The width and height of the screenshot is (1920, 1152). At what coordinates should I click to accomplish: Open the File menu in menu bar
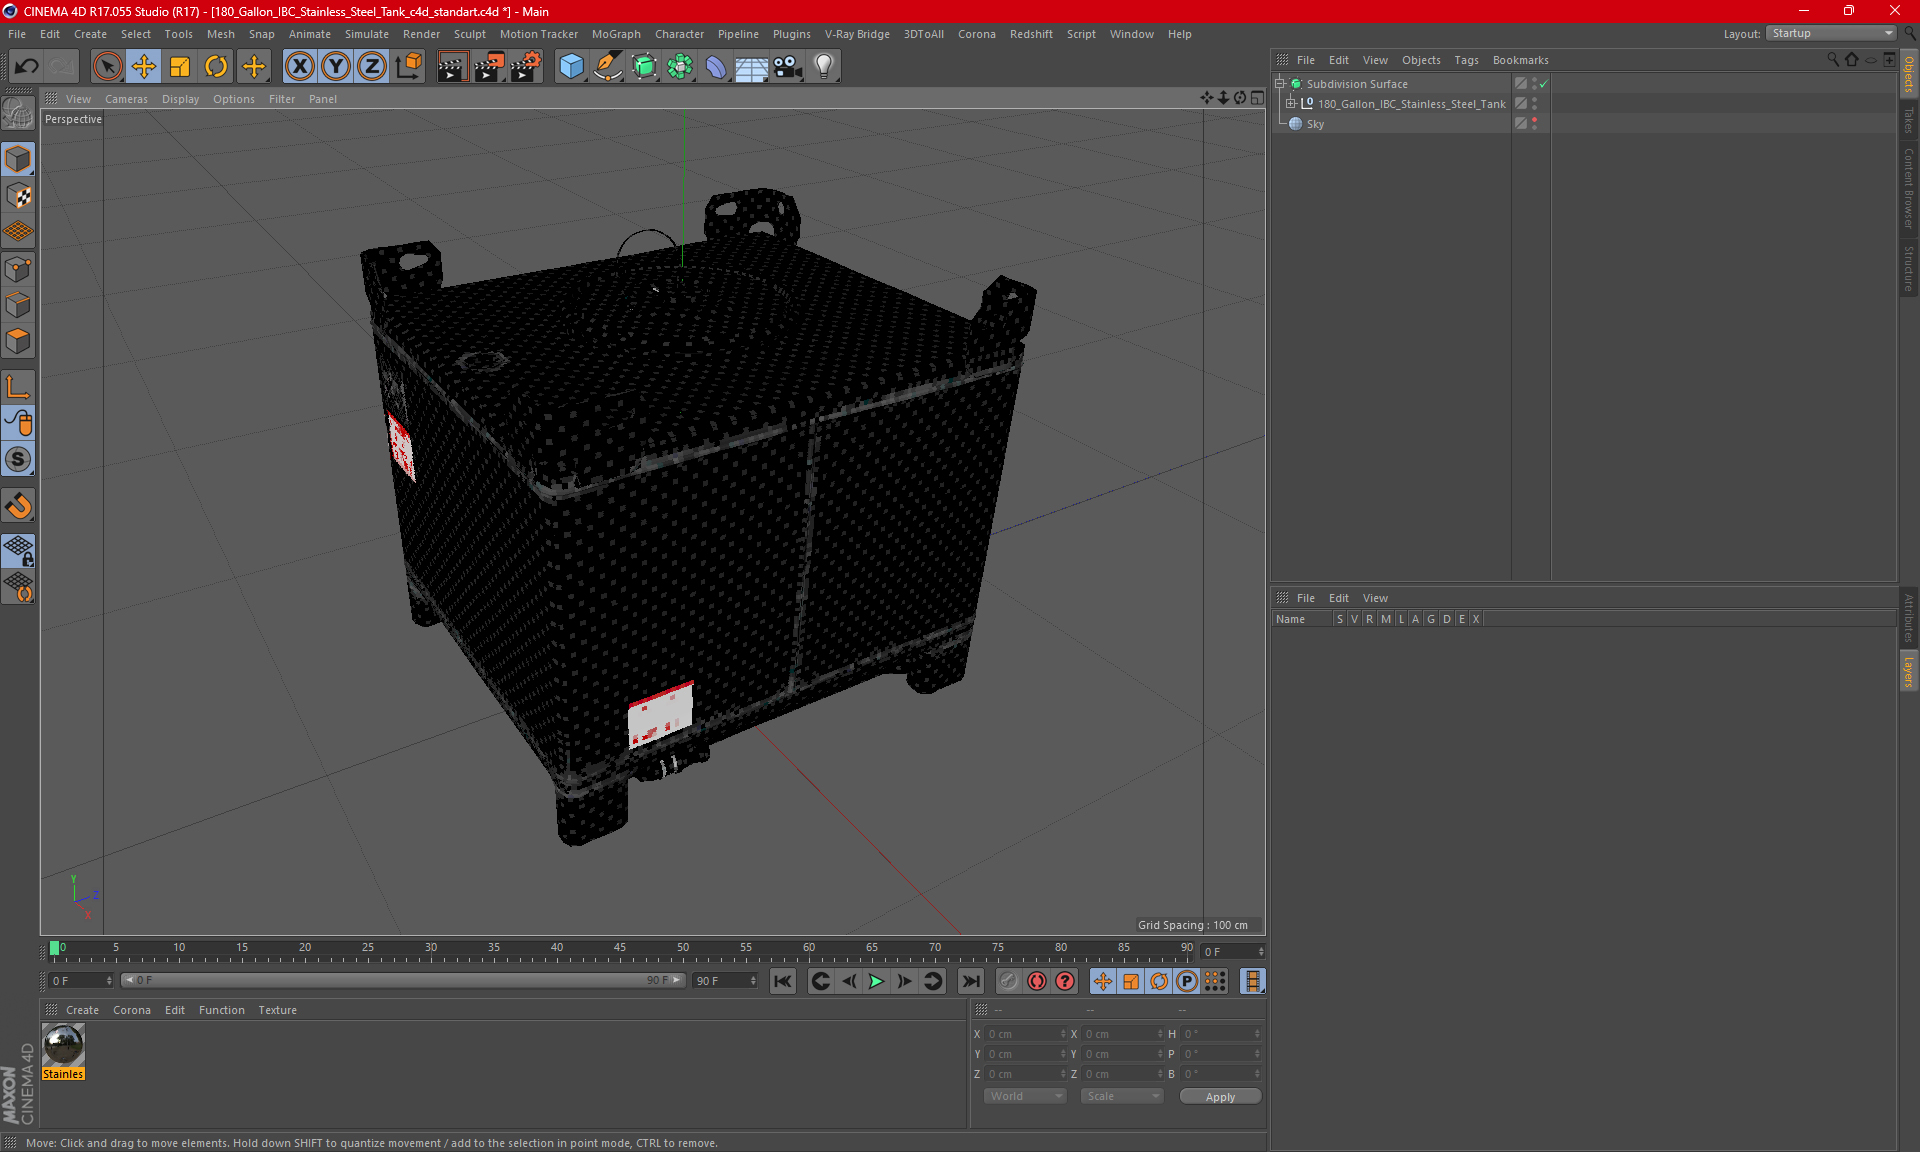point(17,34)
